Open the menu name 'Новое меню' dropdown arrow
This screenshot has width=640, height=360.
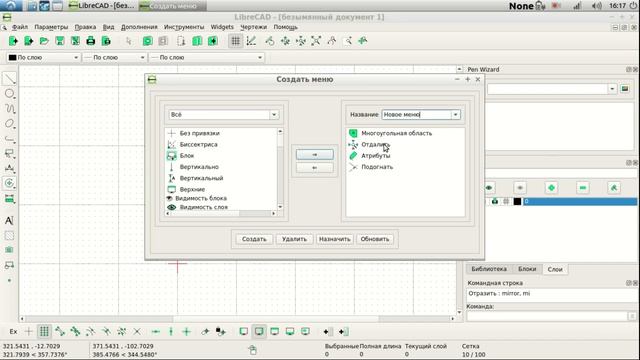pos(456,115)
